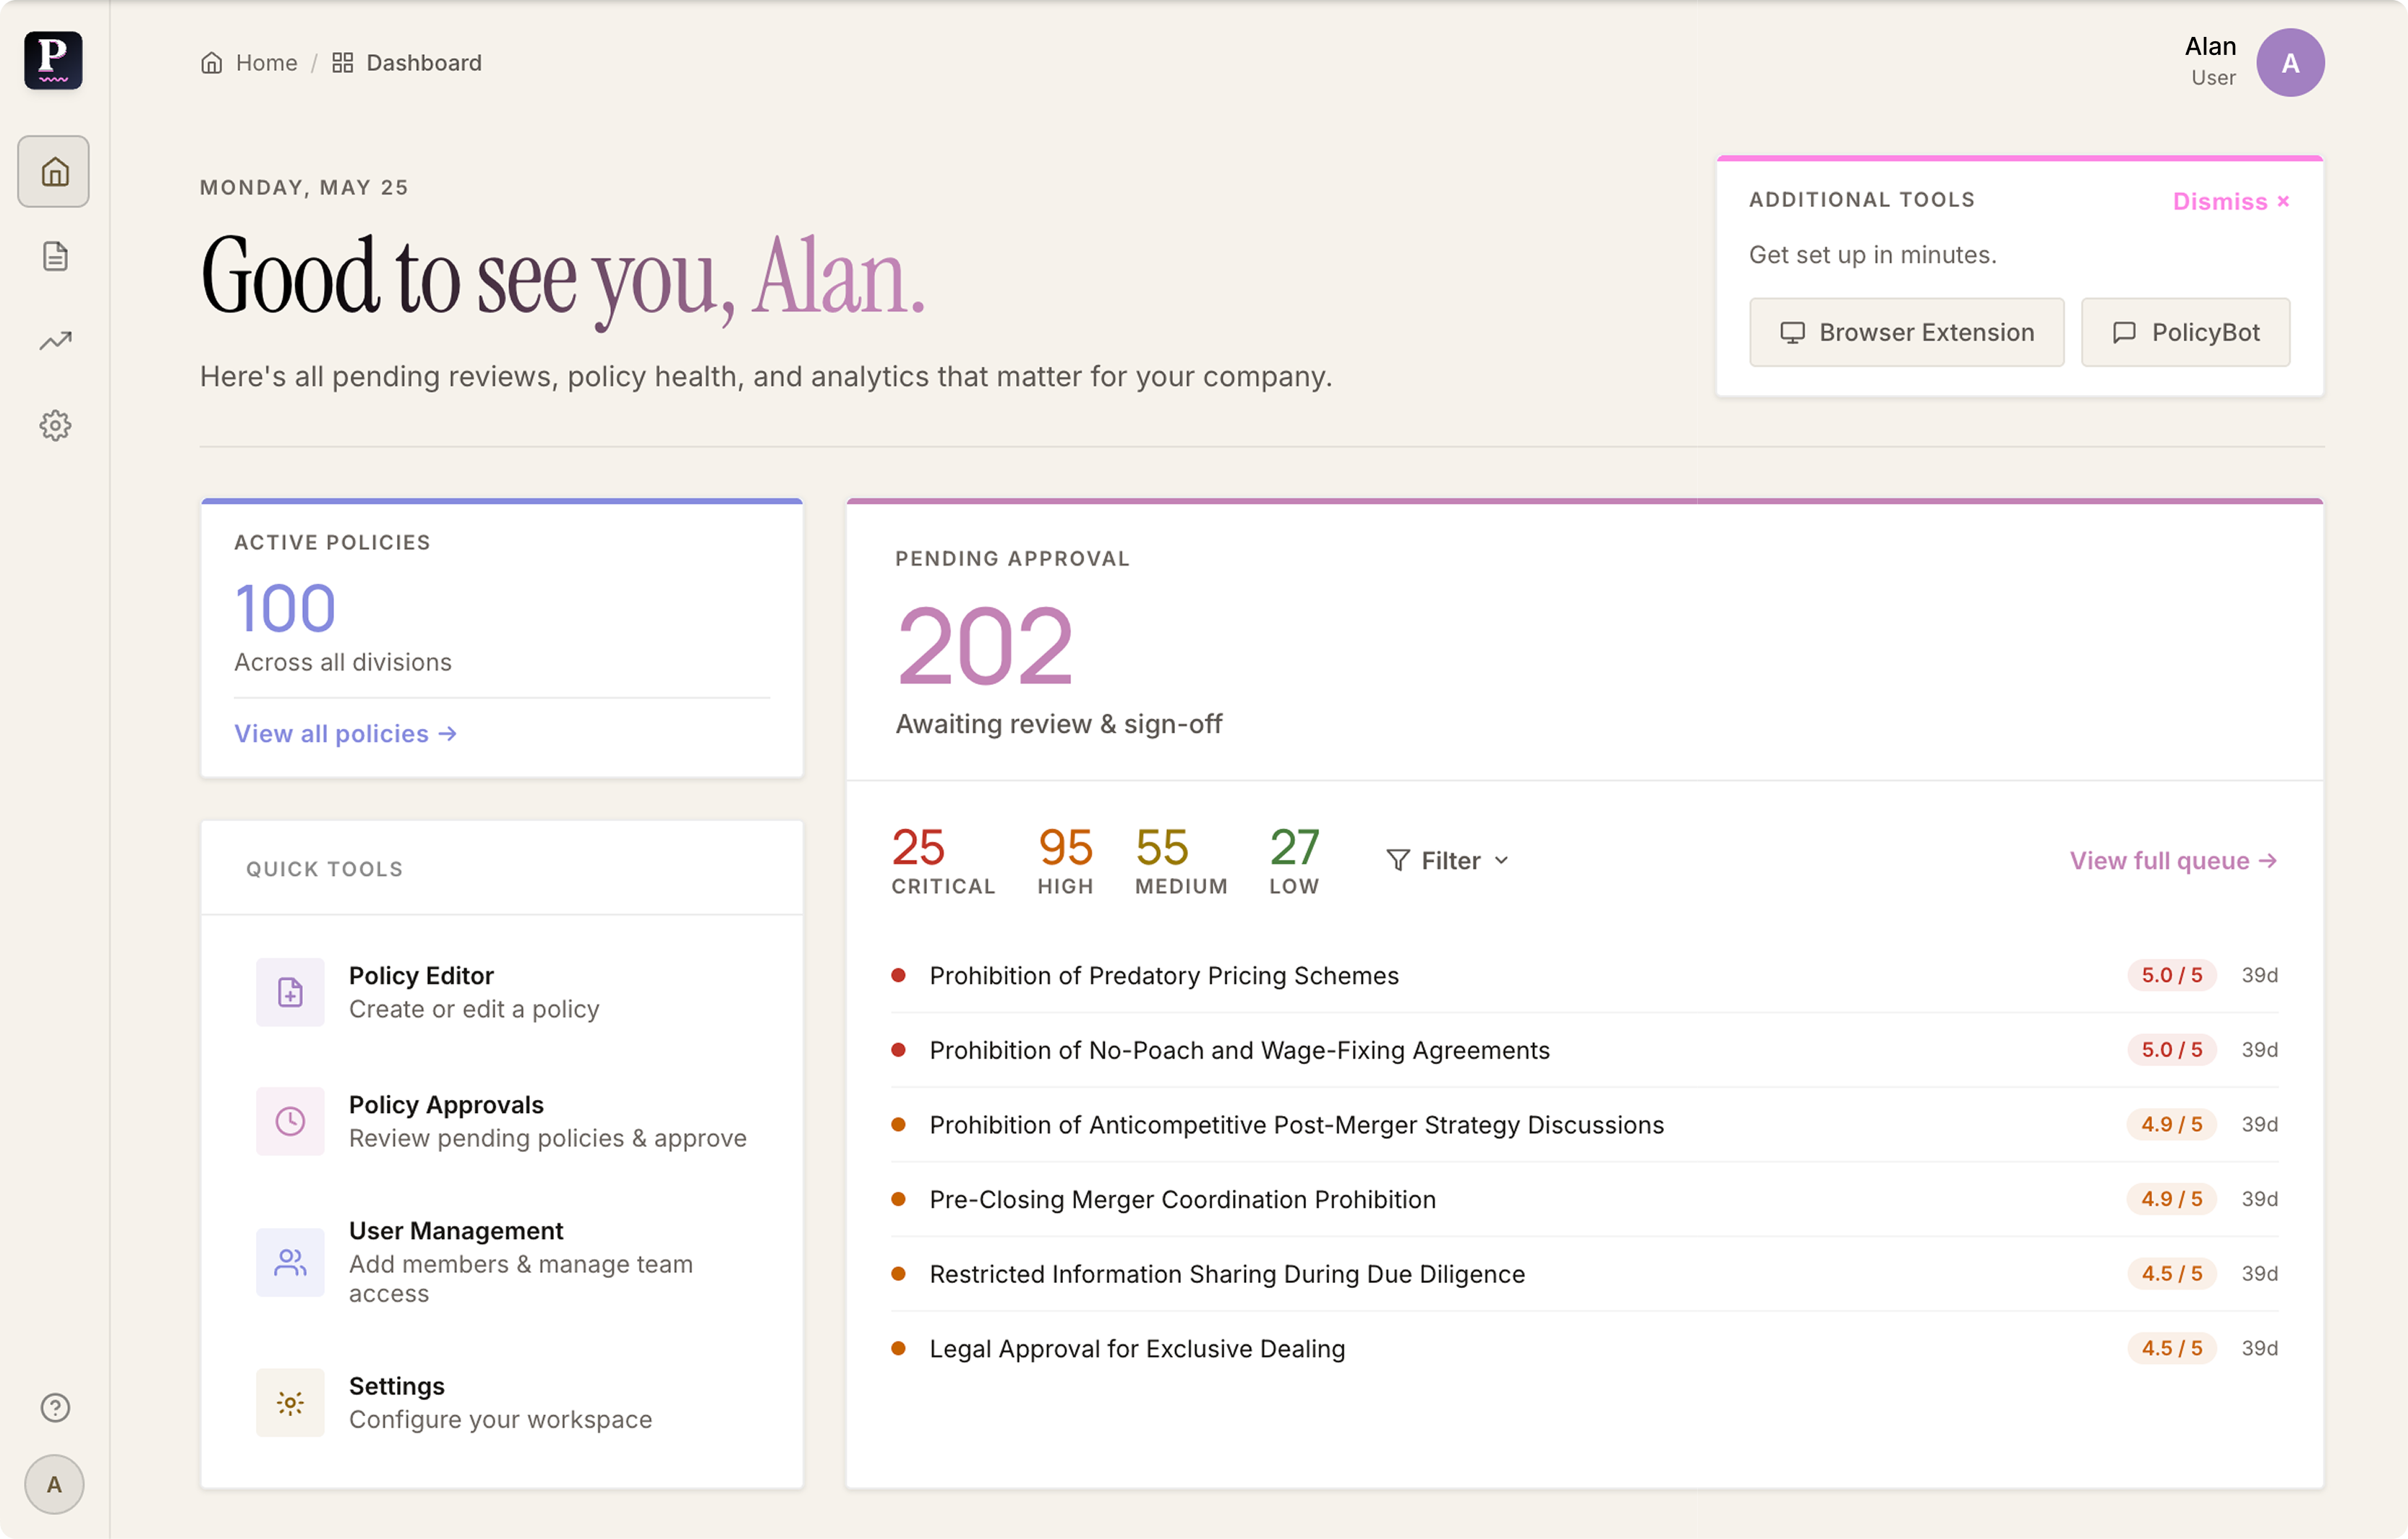Click the orange dot beside Restricted Information Sharing

898,1274
